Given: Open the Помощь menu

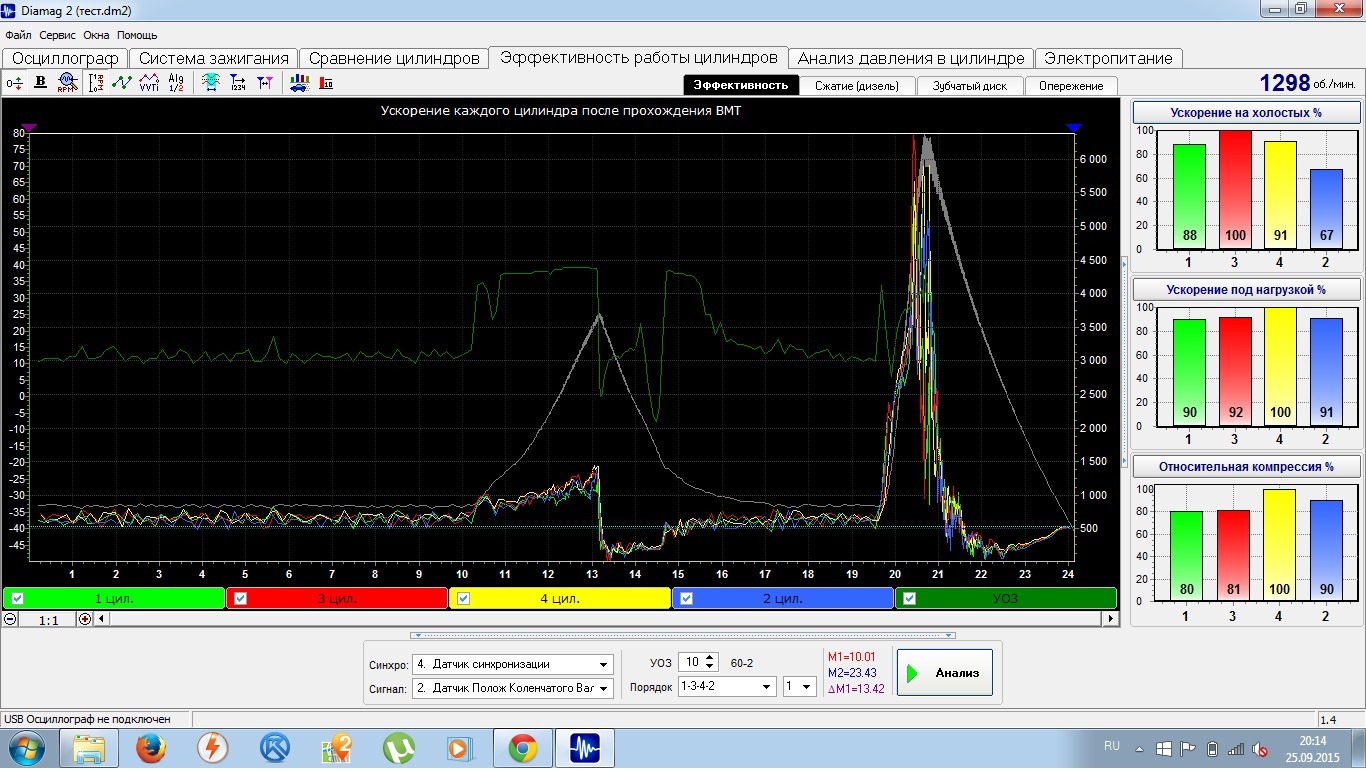Looking at the screenshot, I should pyautogui.click(x=137, y=35).
